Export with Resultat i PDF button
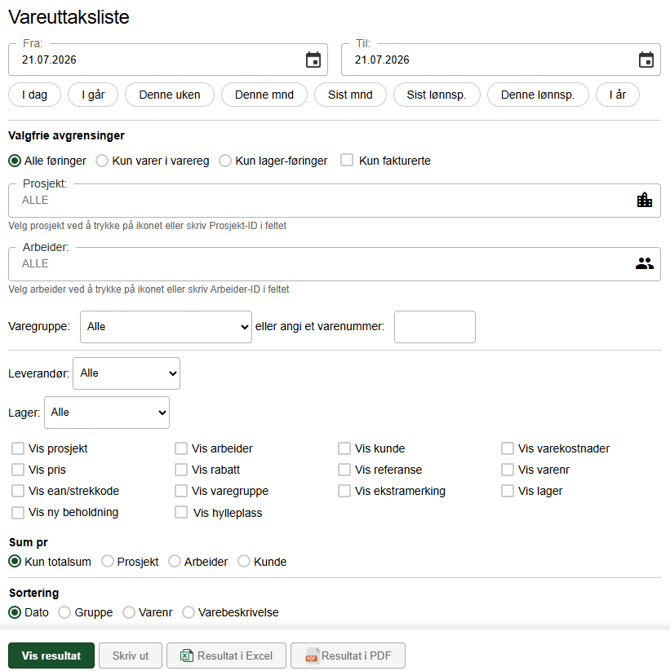This screenshot has width=670, height=671. pos(348,656)
